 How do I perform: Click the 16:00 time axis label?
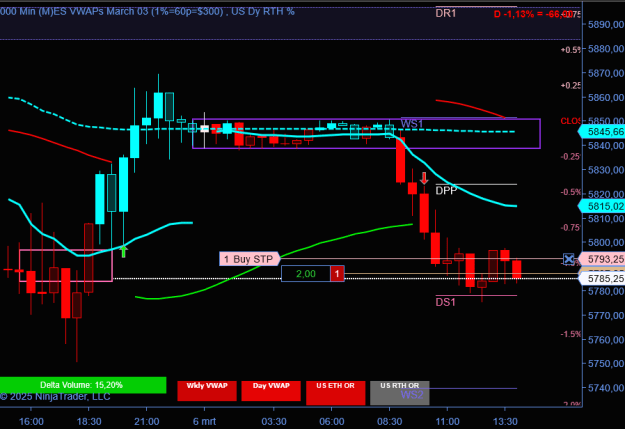pos(31,421)
